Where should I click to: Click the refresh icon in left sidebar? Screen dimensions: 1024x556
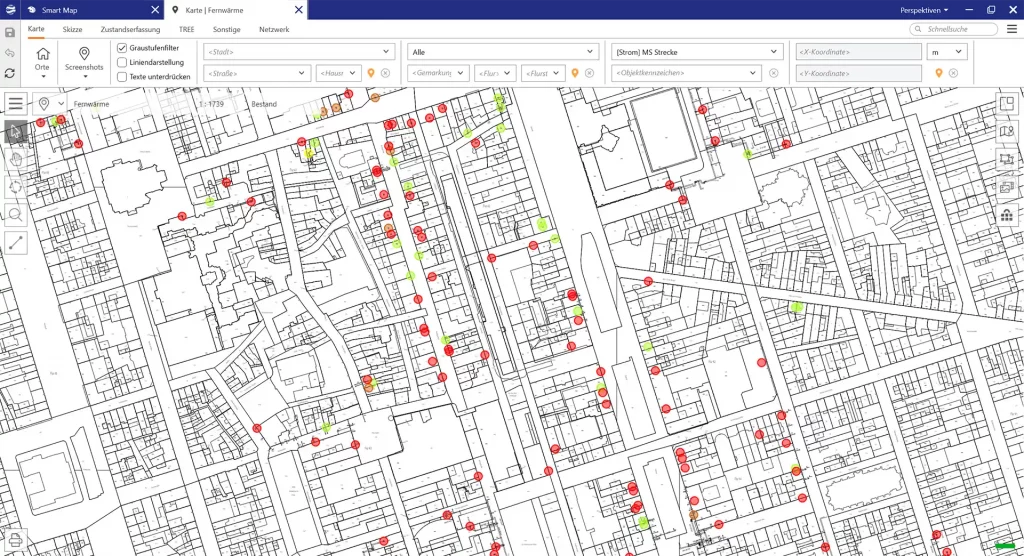point(10,73)
